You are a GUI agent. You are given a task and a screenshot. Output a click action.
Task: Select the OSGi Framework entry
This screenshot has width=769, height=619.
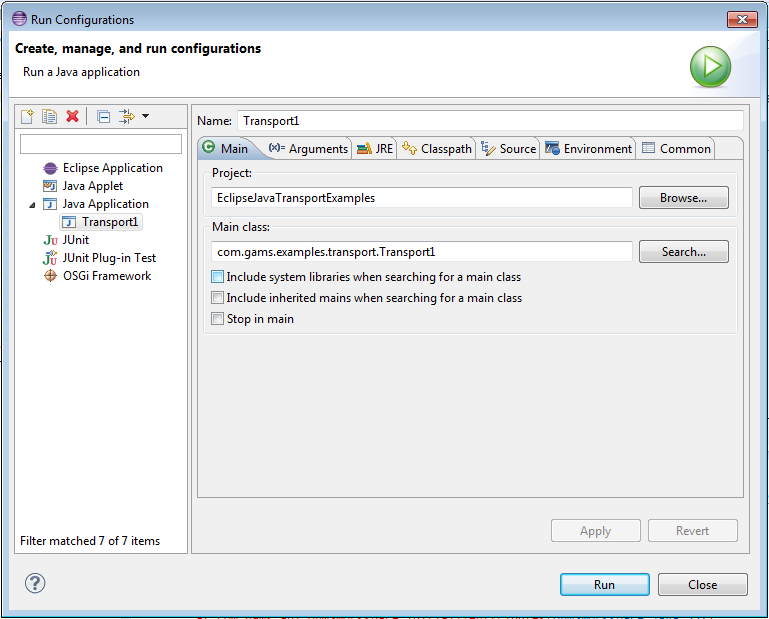[x=106, y=276]
